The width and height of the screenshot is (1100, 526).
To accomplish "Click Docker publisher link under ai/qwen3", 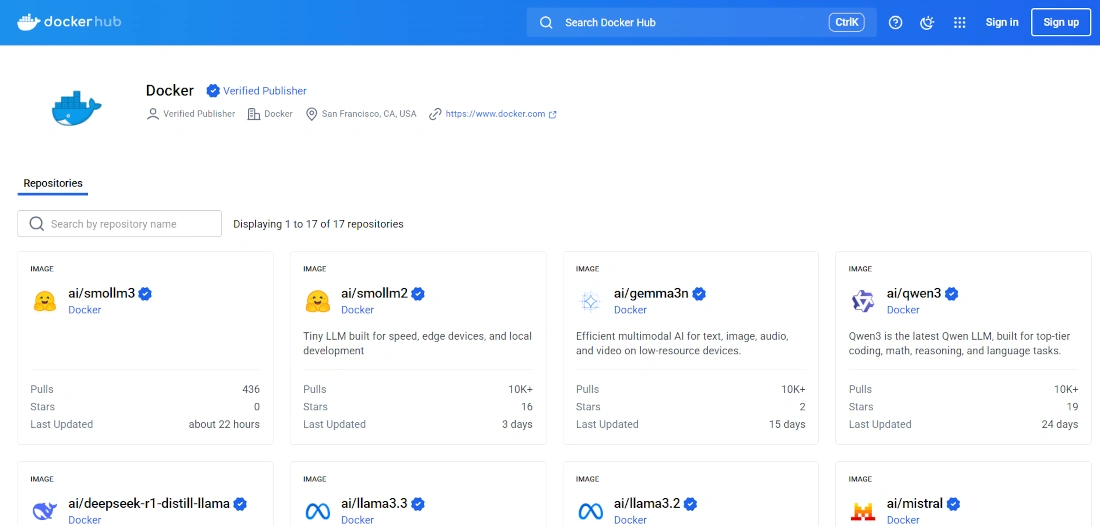I will pos(903,310).
